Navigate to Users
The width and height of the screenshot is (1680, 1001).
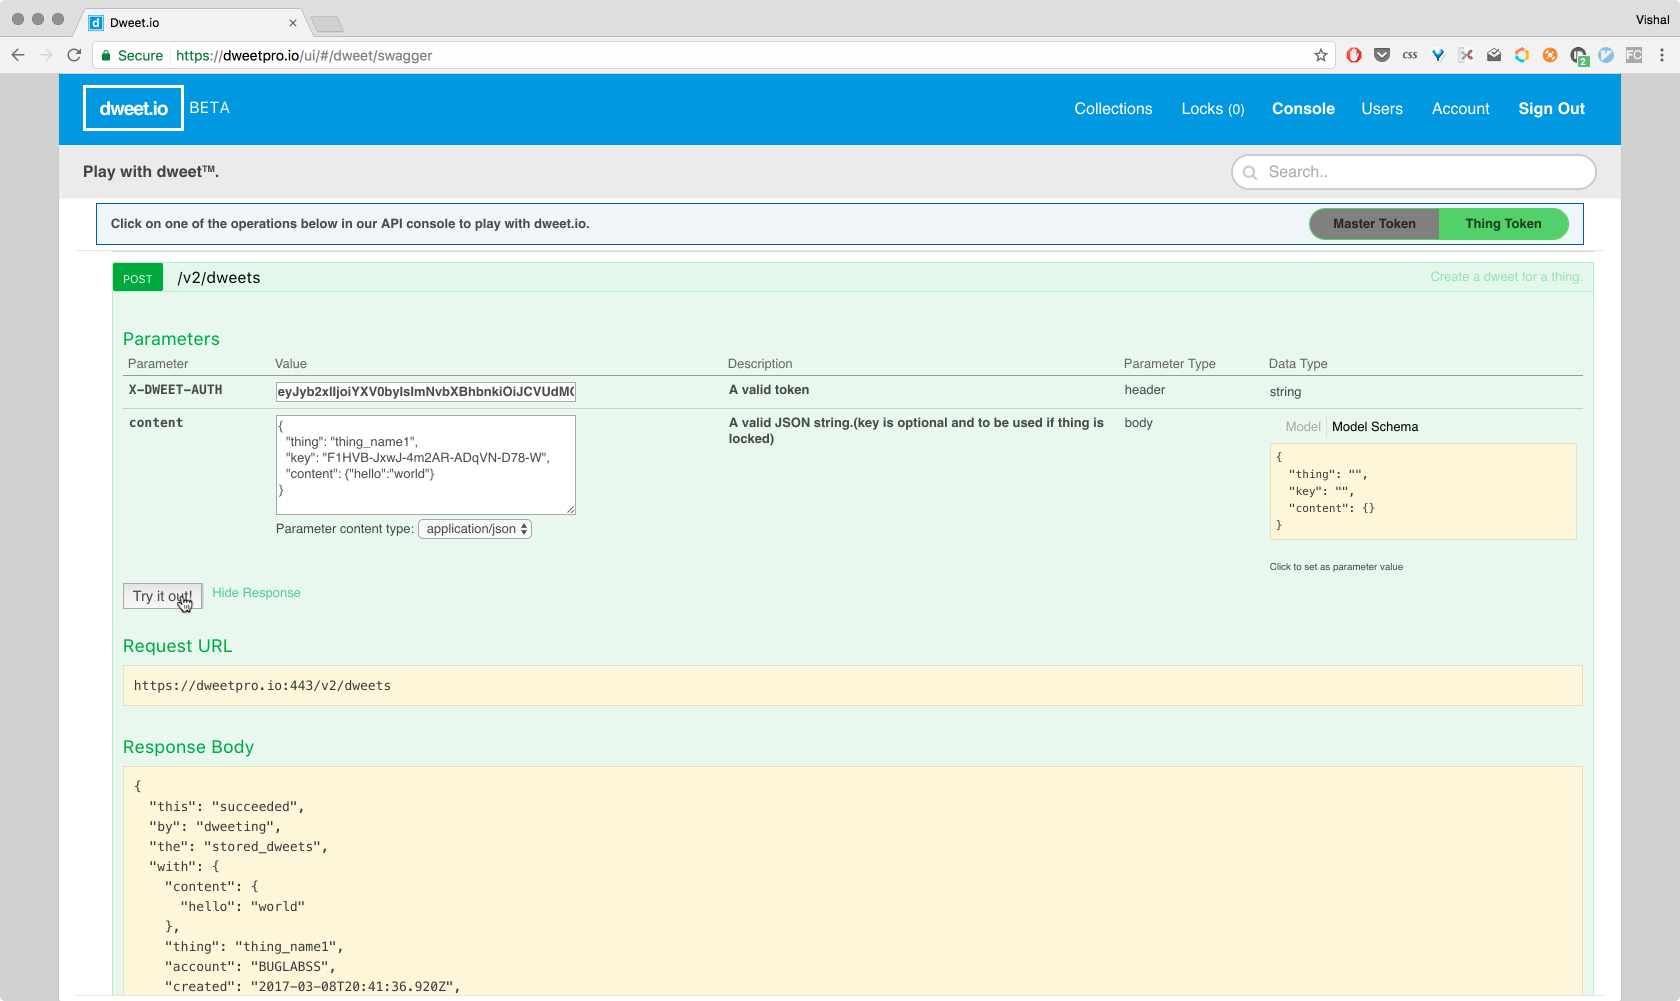pyautogui.click(x=1382, y=109)
